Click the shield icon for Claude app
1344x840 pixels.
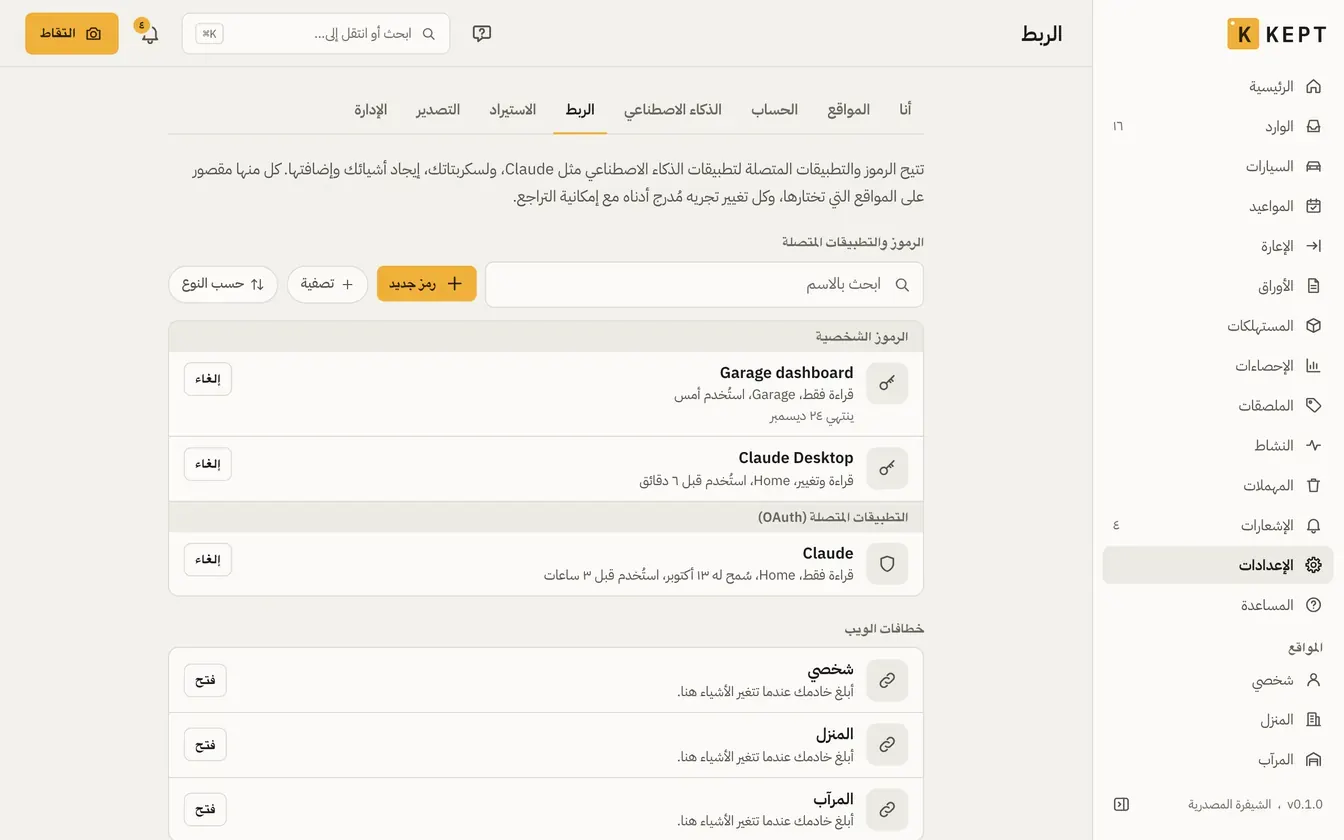(x=887, y=564)
